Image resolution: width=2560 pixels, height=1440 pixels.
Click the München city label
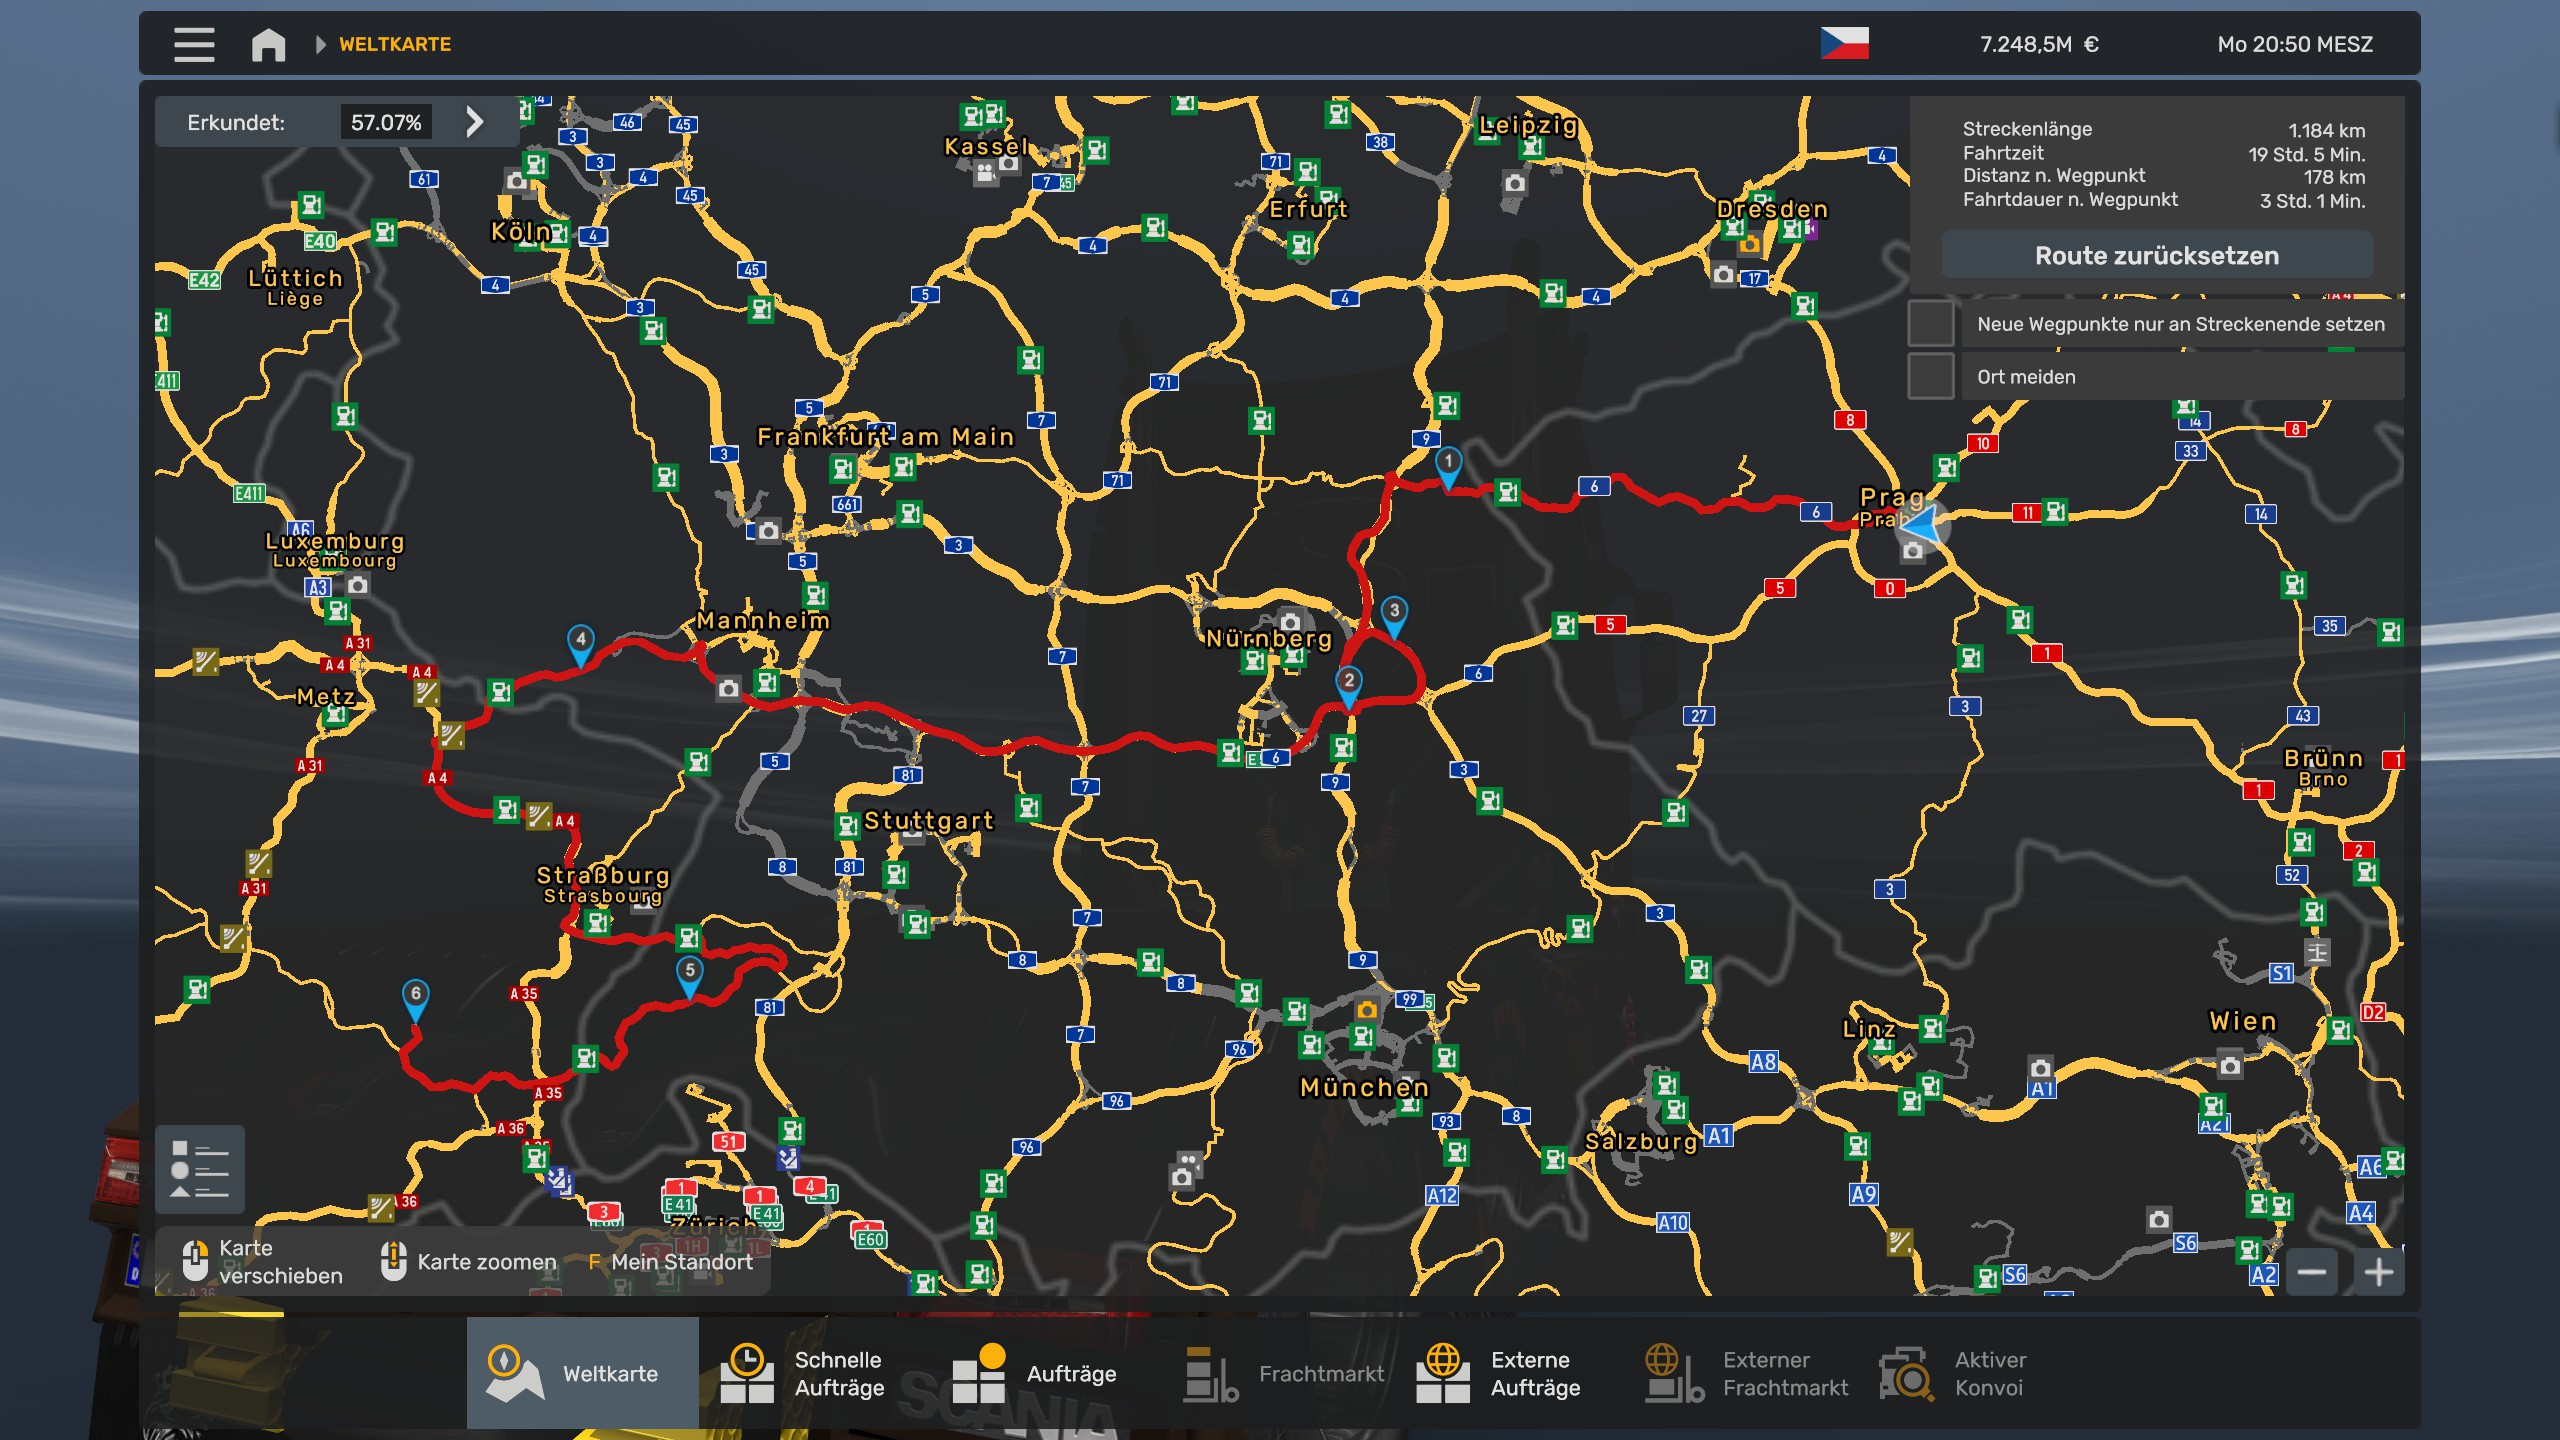(1363, 1087)
